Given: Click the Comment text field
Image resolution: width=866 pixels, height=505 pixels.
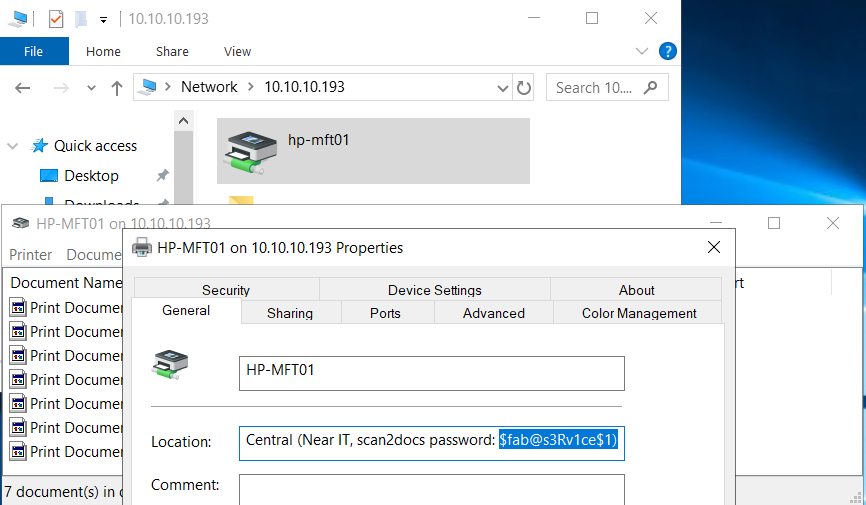Looking at the screenshot, I should (x=432, y=490).
